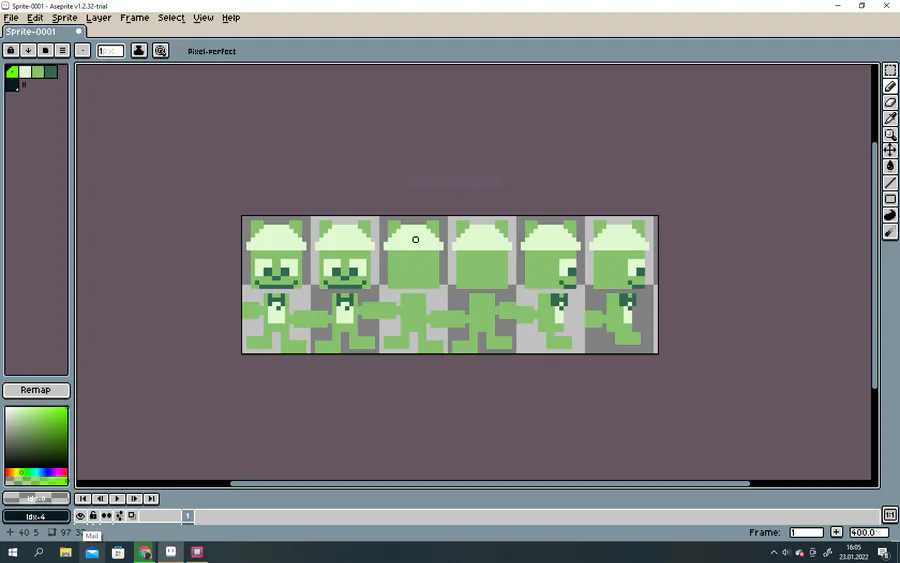Click the vertical canvas scrollbar

tap(875, 266)
